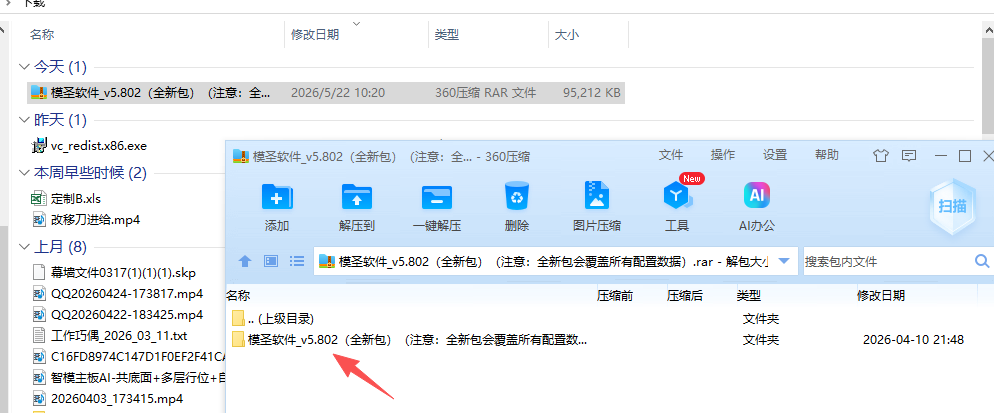Open the feedback message icon in title bar
The image size is (994, 413).
click(909, 155)
